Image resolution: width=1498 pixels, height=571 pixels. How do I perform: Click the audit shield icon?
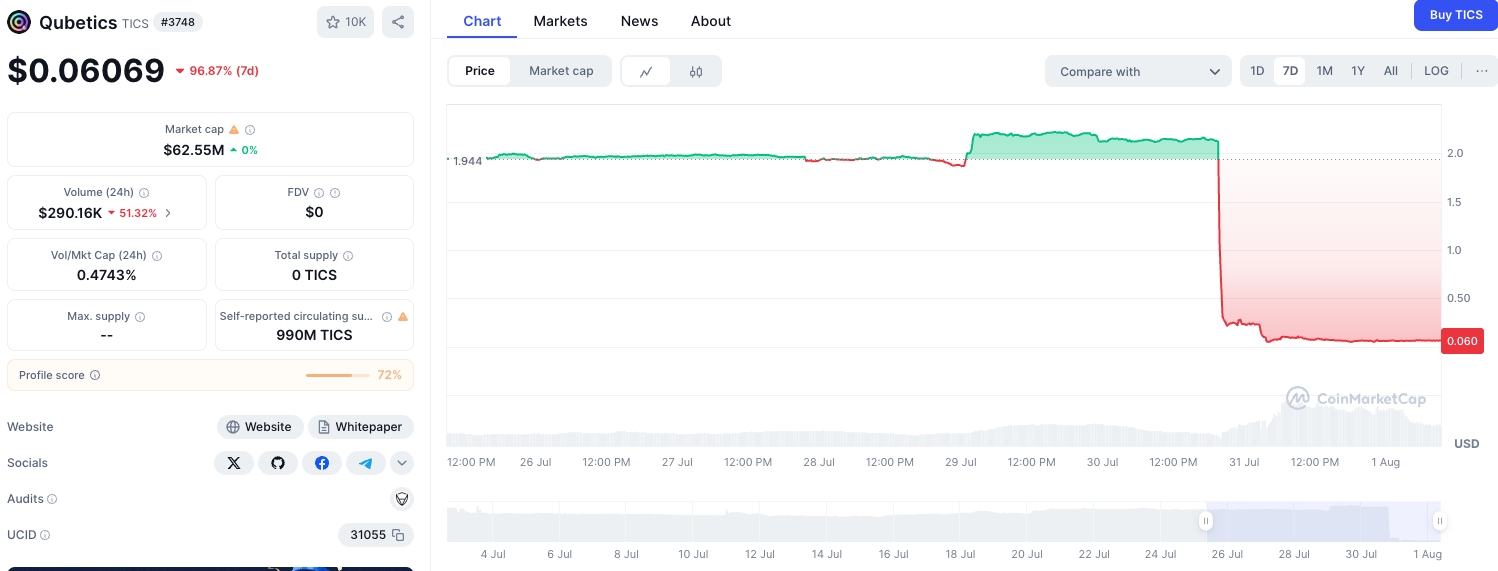click(401, 499)
